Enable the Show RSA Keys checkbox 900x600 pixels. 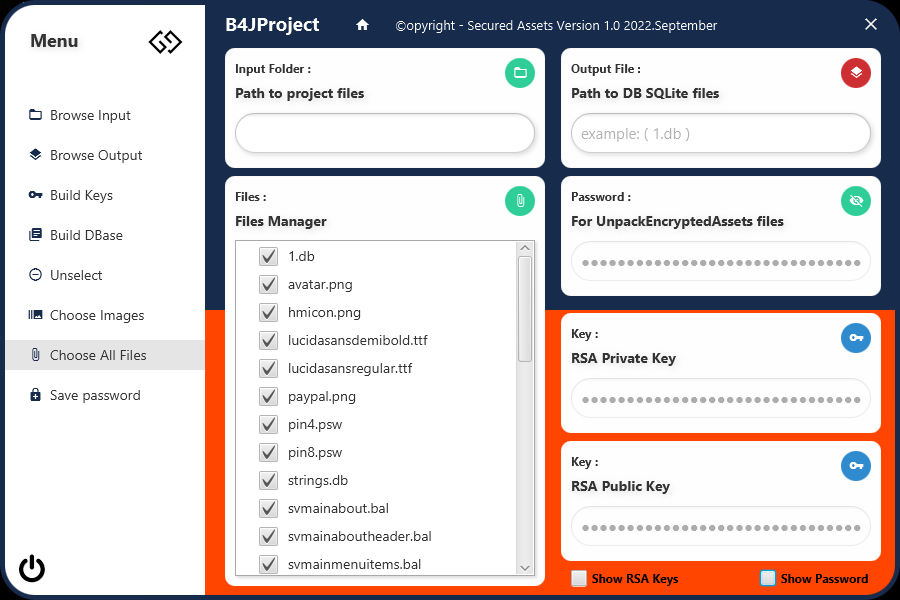point(579,578)
